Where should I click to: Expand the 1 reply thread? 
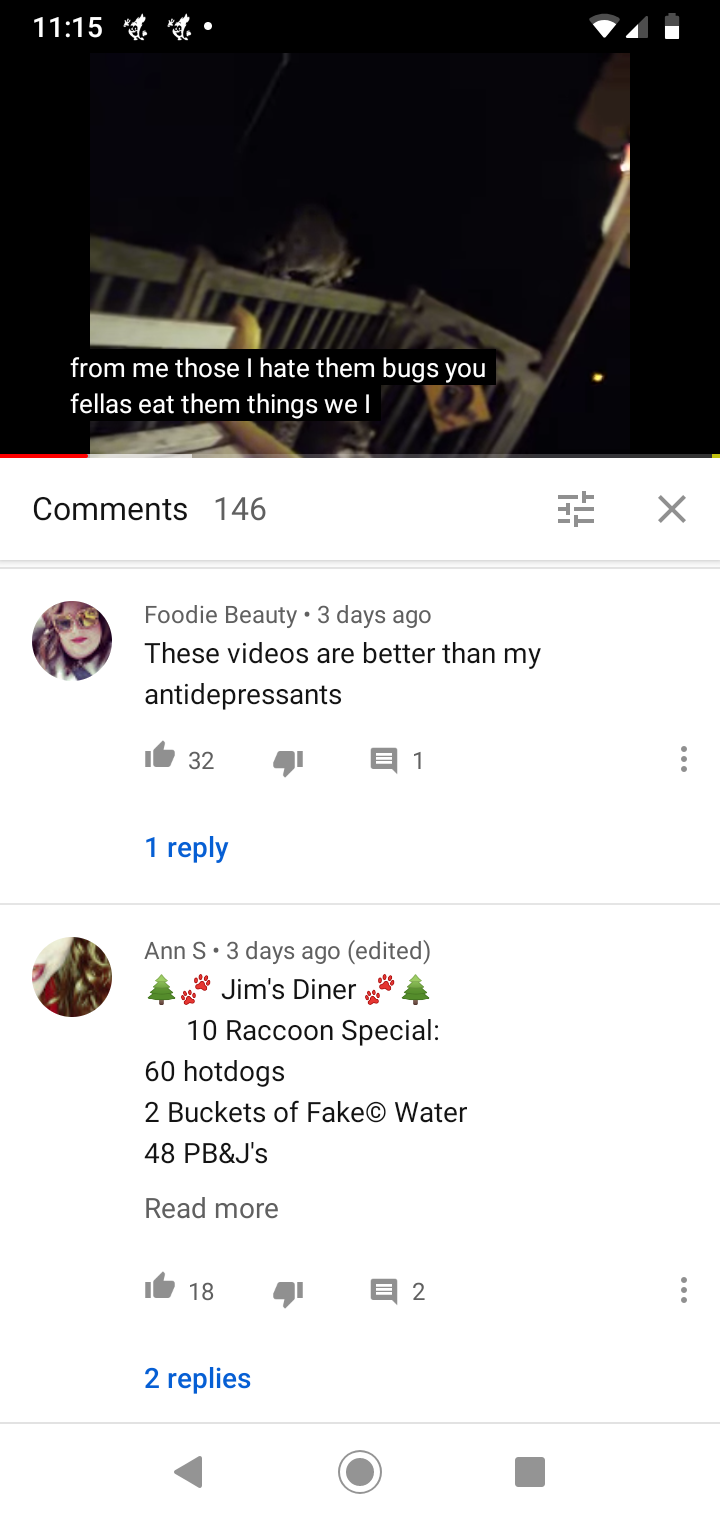[187, 847]
